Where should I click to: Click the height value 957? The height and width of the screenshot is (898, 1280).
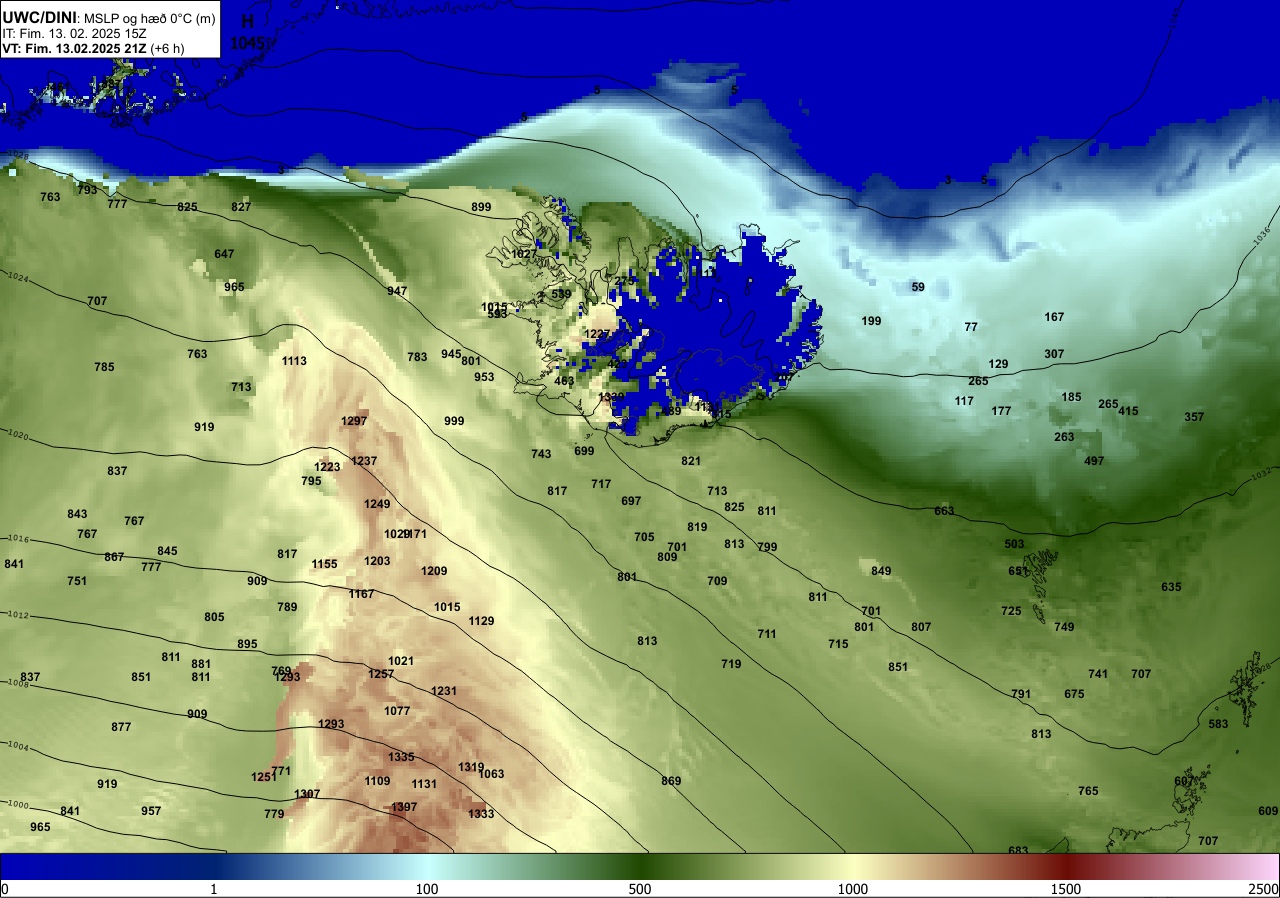pyautogui.click(x=151, y=811)
